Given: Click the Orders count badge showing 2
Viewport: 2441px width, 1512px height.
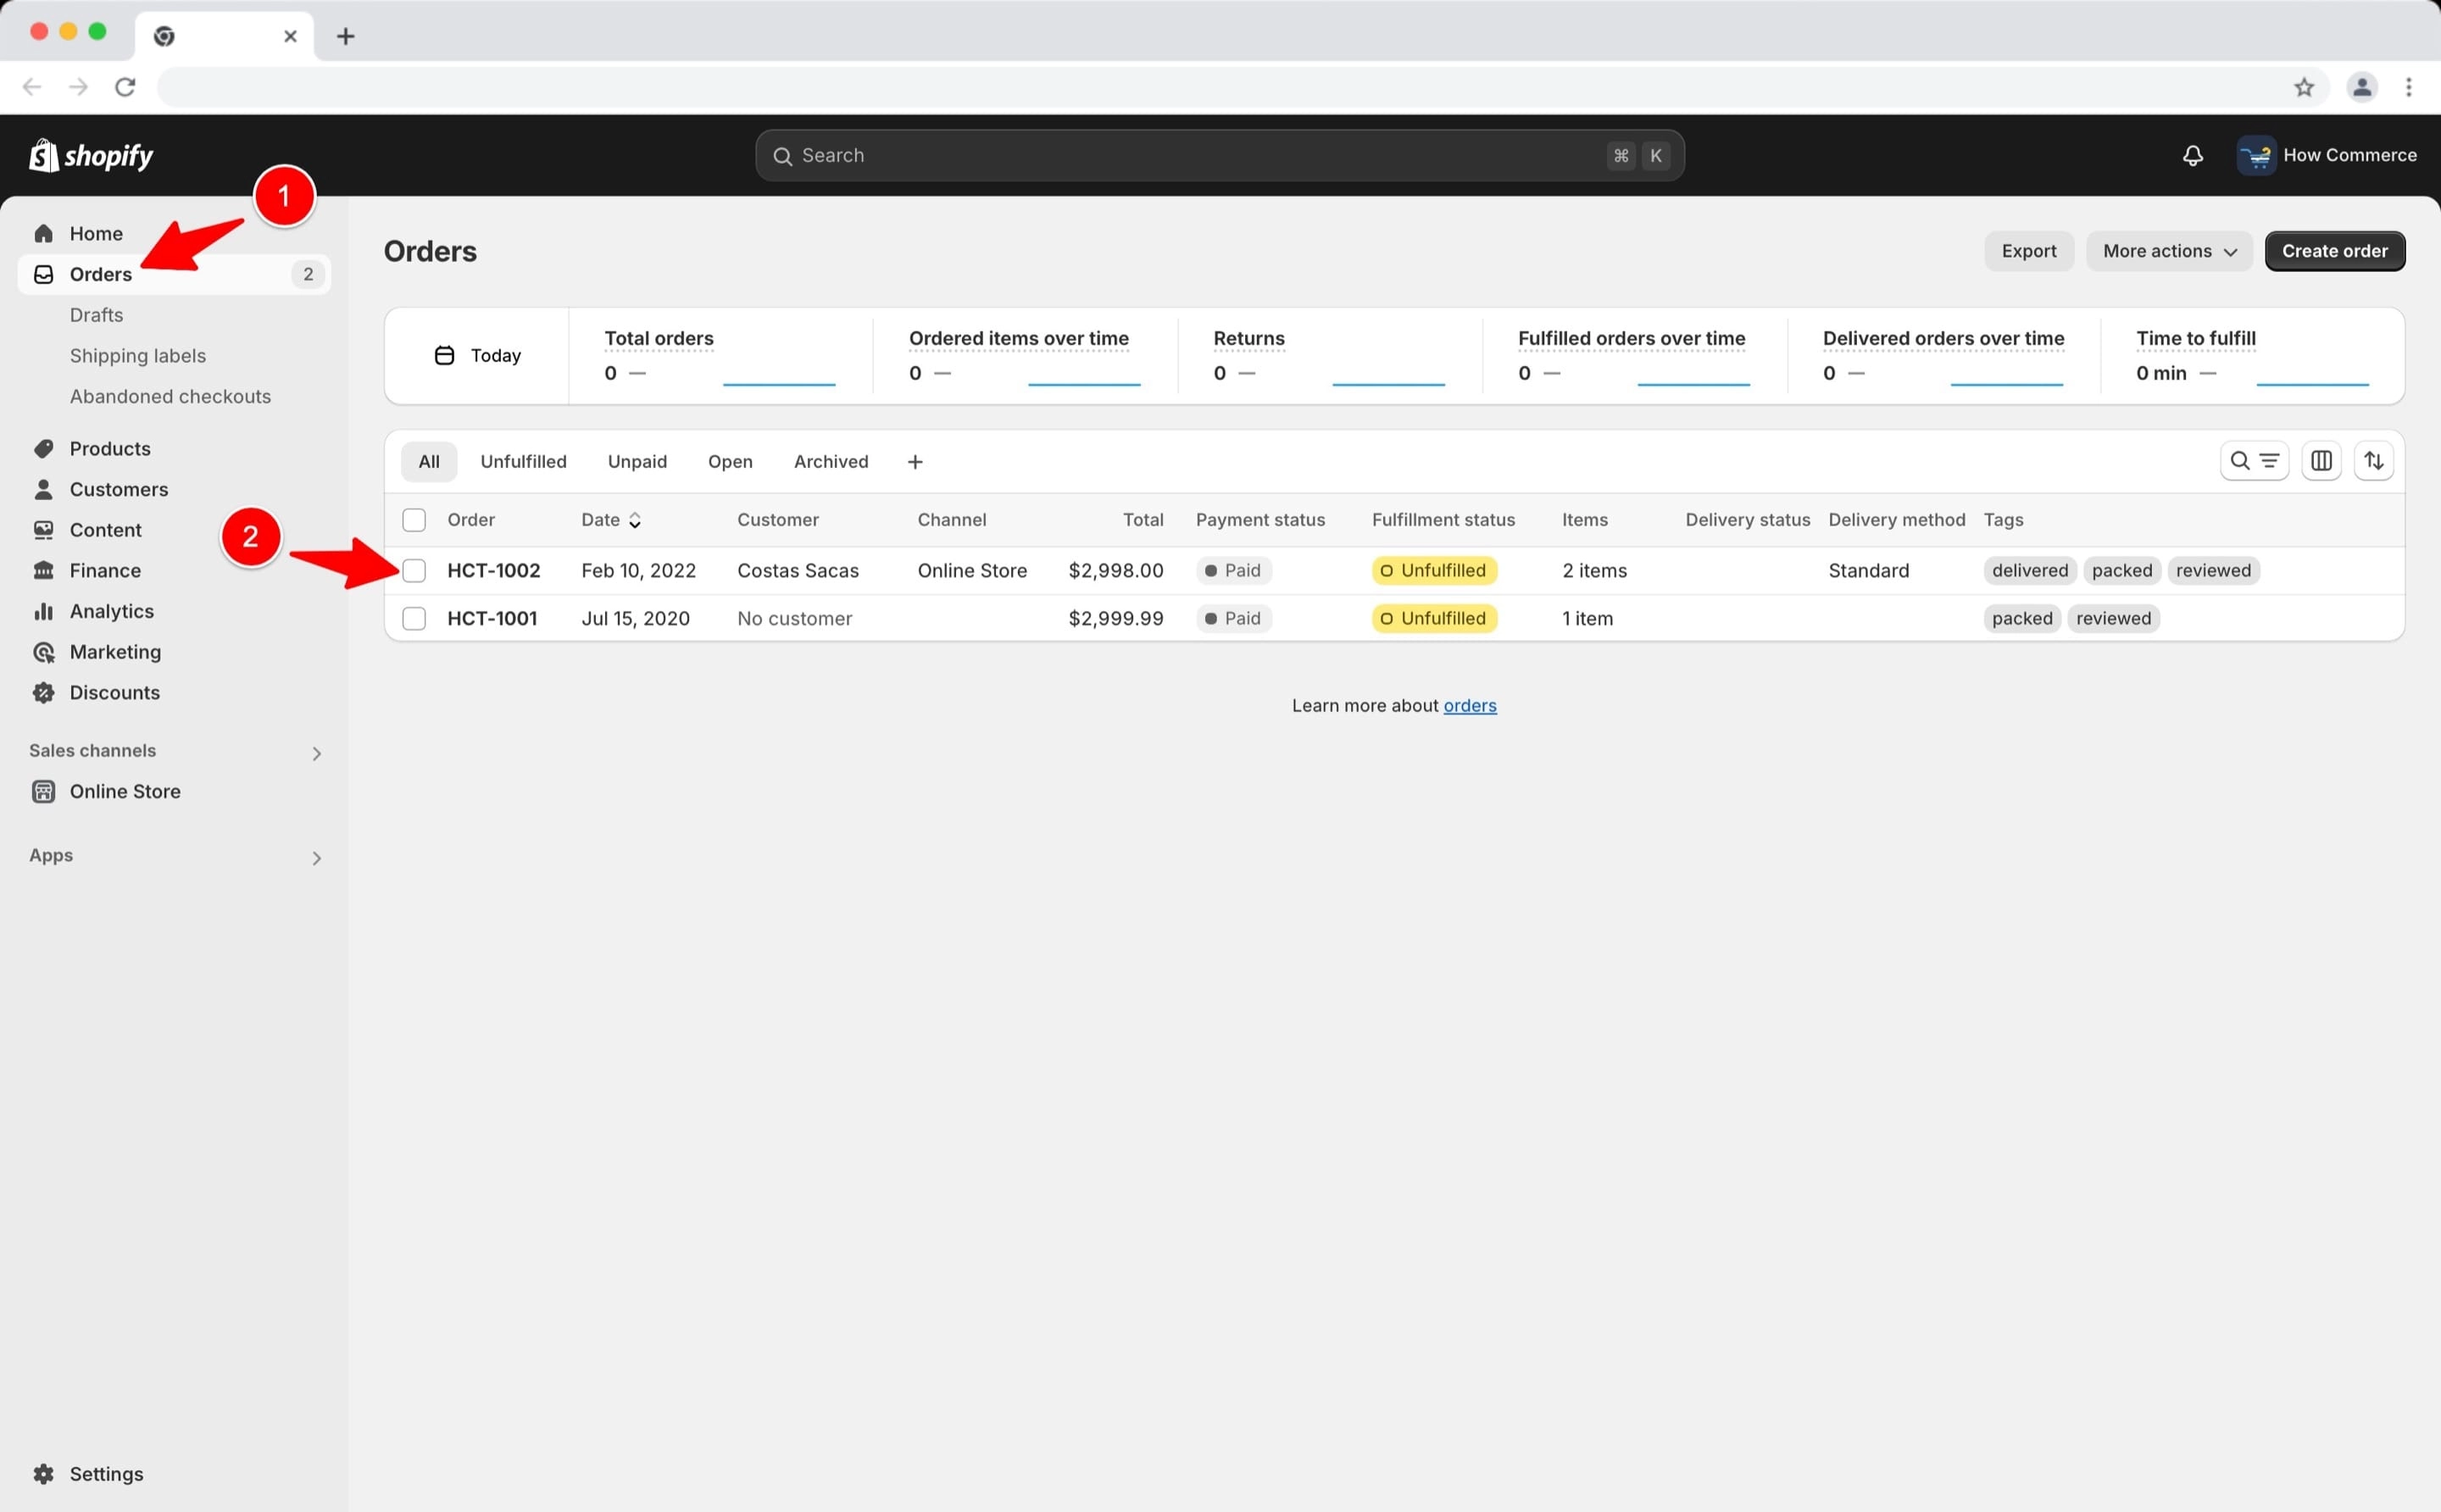Looking at the screenshot, I should click(308, 274).
